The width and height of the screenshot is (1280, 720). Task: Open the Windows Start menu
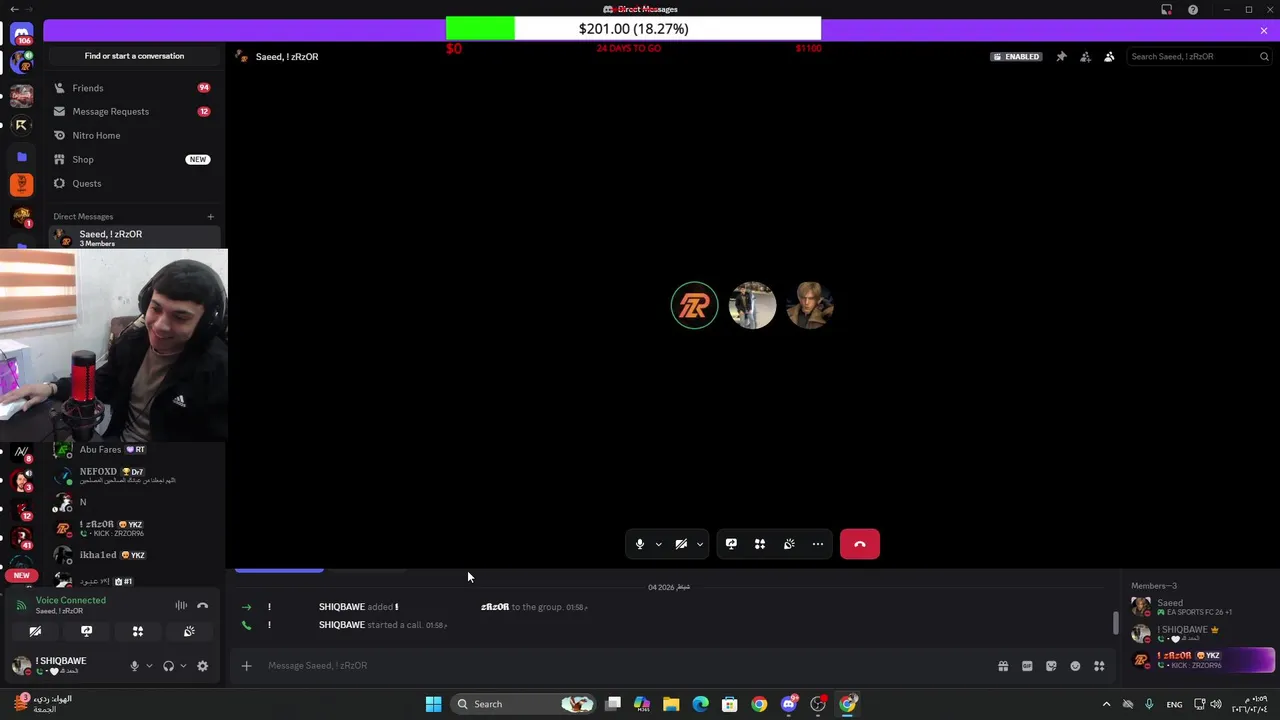point(433,704)
